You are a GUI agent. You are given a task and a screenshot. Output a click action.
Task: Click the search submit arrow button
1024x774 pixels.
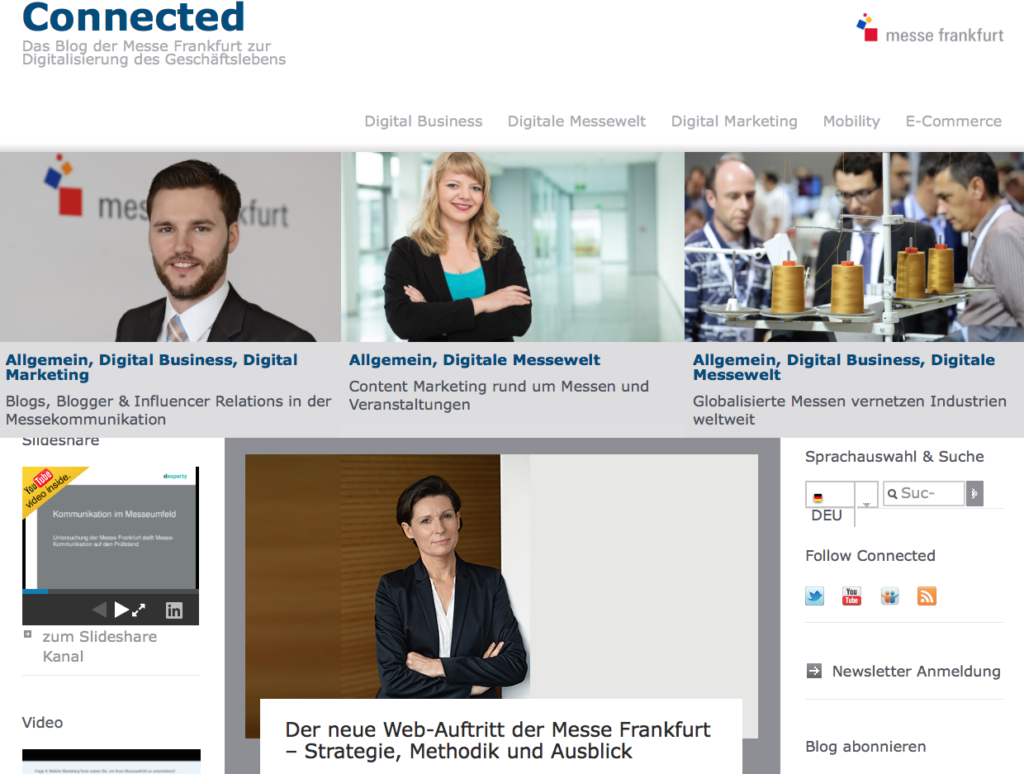(x=974, y=494)
